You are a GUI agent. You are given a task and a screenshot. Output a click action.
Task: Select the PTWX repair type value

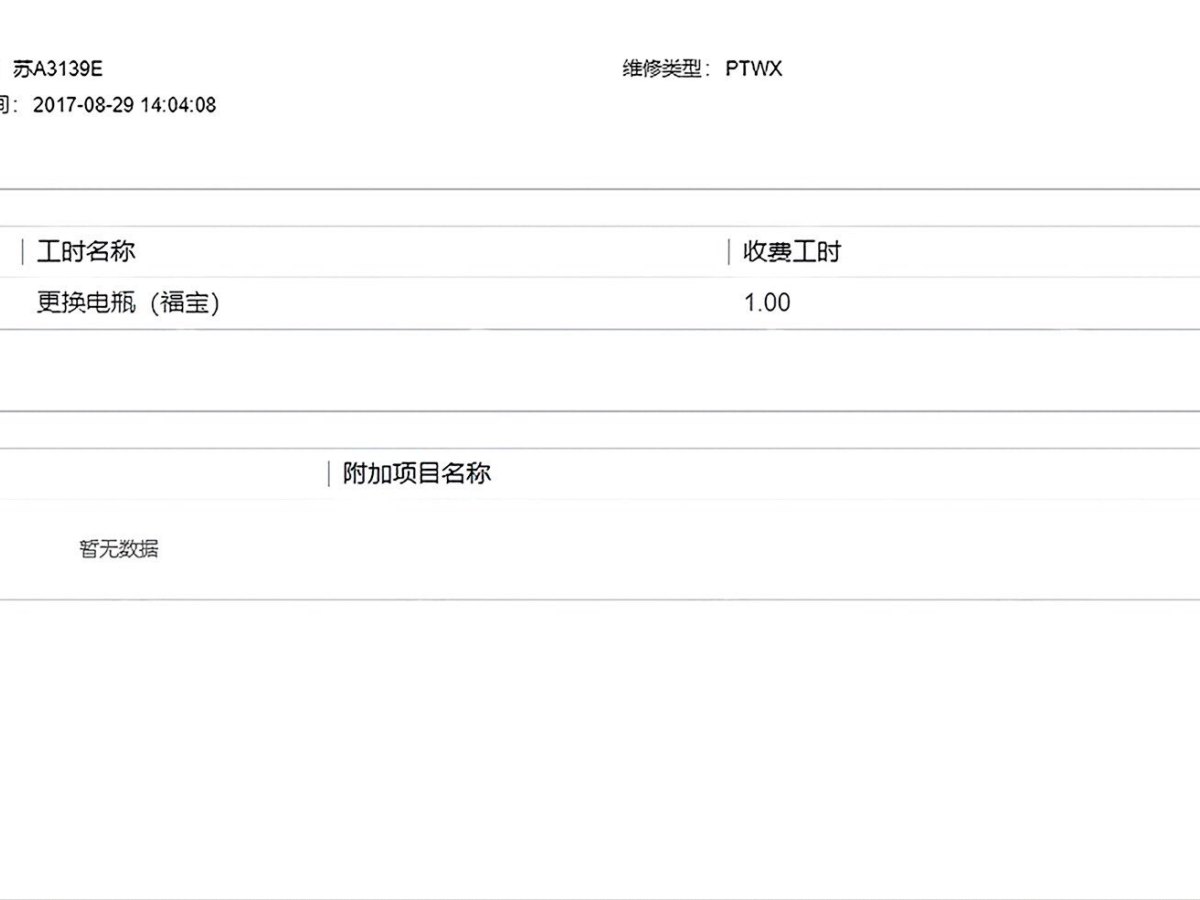[x=753, y=69]
